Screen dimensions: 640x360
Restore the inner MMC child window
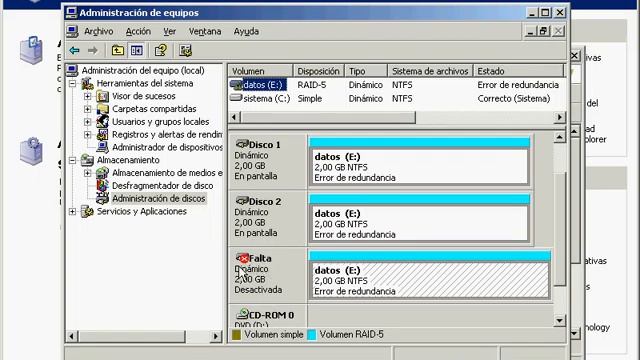(544, 31)
